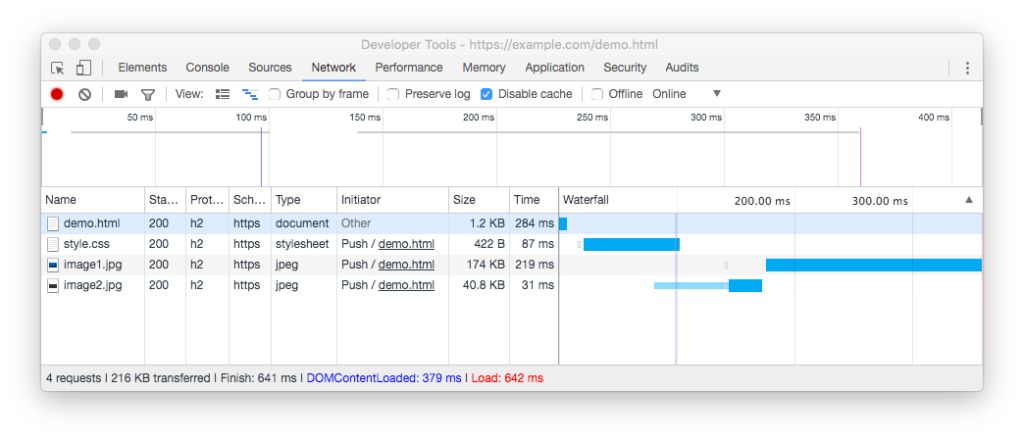
Task: Clear the network log
Action: 85,94
